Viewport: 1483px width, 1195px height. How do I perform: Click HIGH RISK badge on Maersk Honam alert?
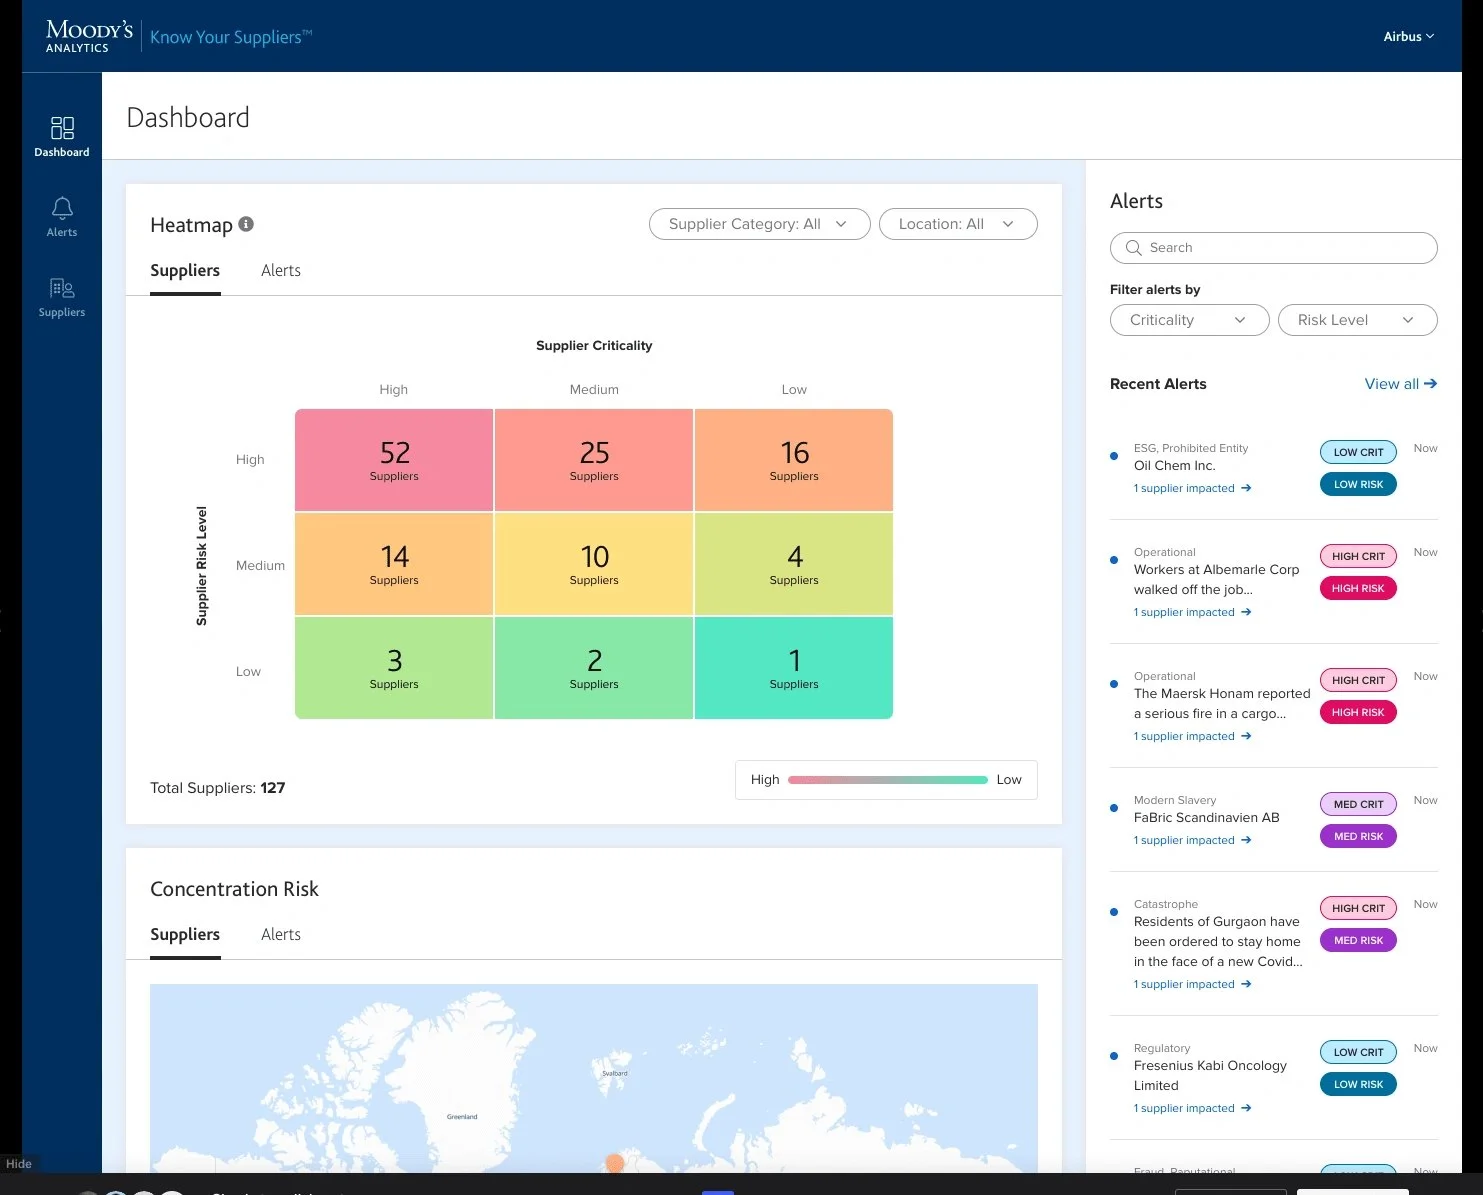[1358, 712]
